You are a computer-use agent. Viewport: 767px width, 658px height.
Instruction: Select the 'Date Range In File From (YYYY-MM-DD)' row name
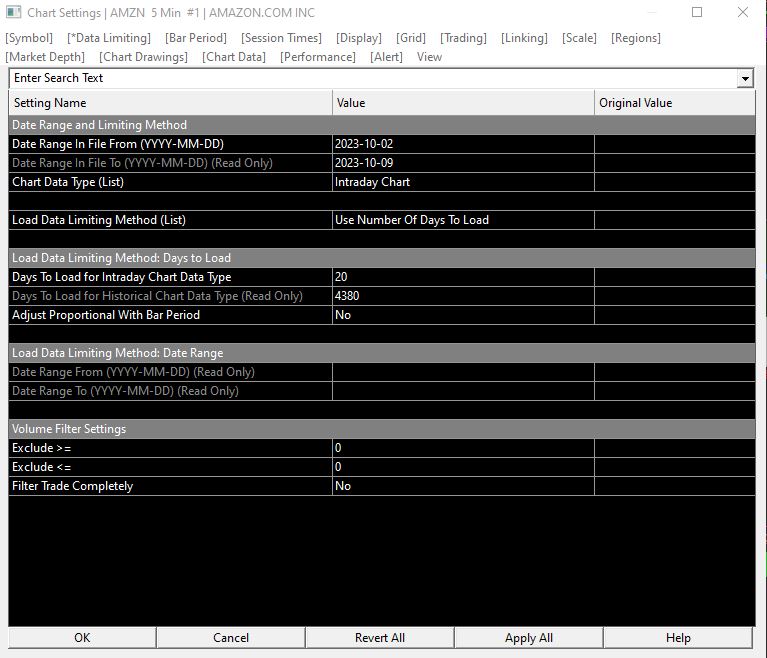[118, 144]
